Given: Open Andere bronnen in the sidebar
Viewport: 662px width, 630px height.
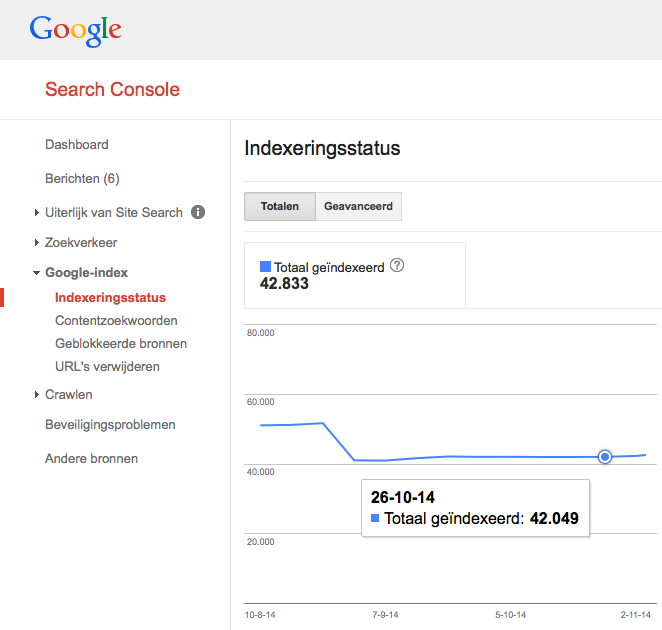Looking at the screenshot, I should click(x=91, y=459).
